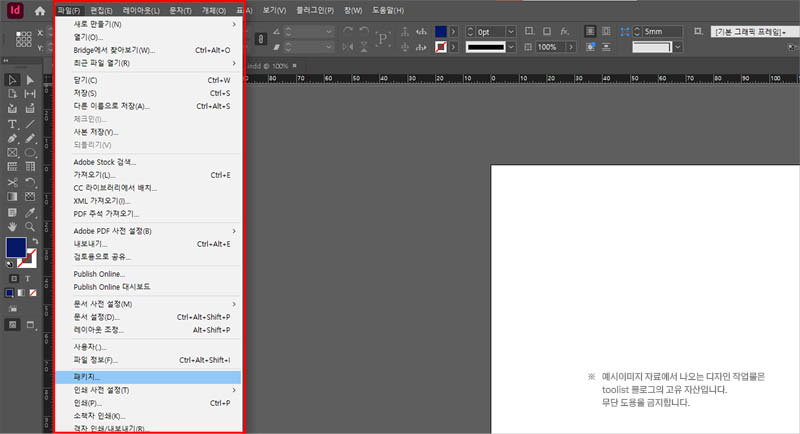
Task: Open the 도움말(H) menu
Action: pyautogui.click(x=388, y=10)
